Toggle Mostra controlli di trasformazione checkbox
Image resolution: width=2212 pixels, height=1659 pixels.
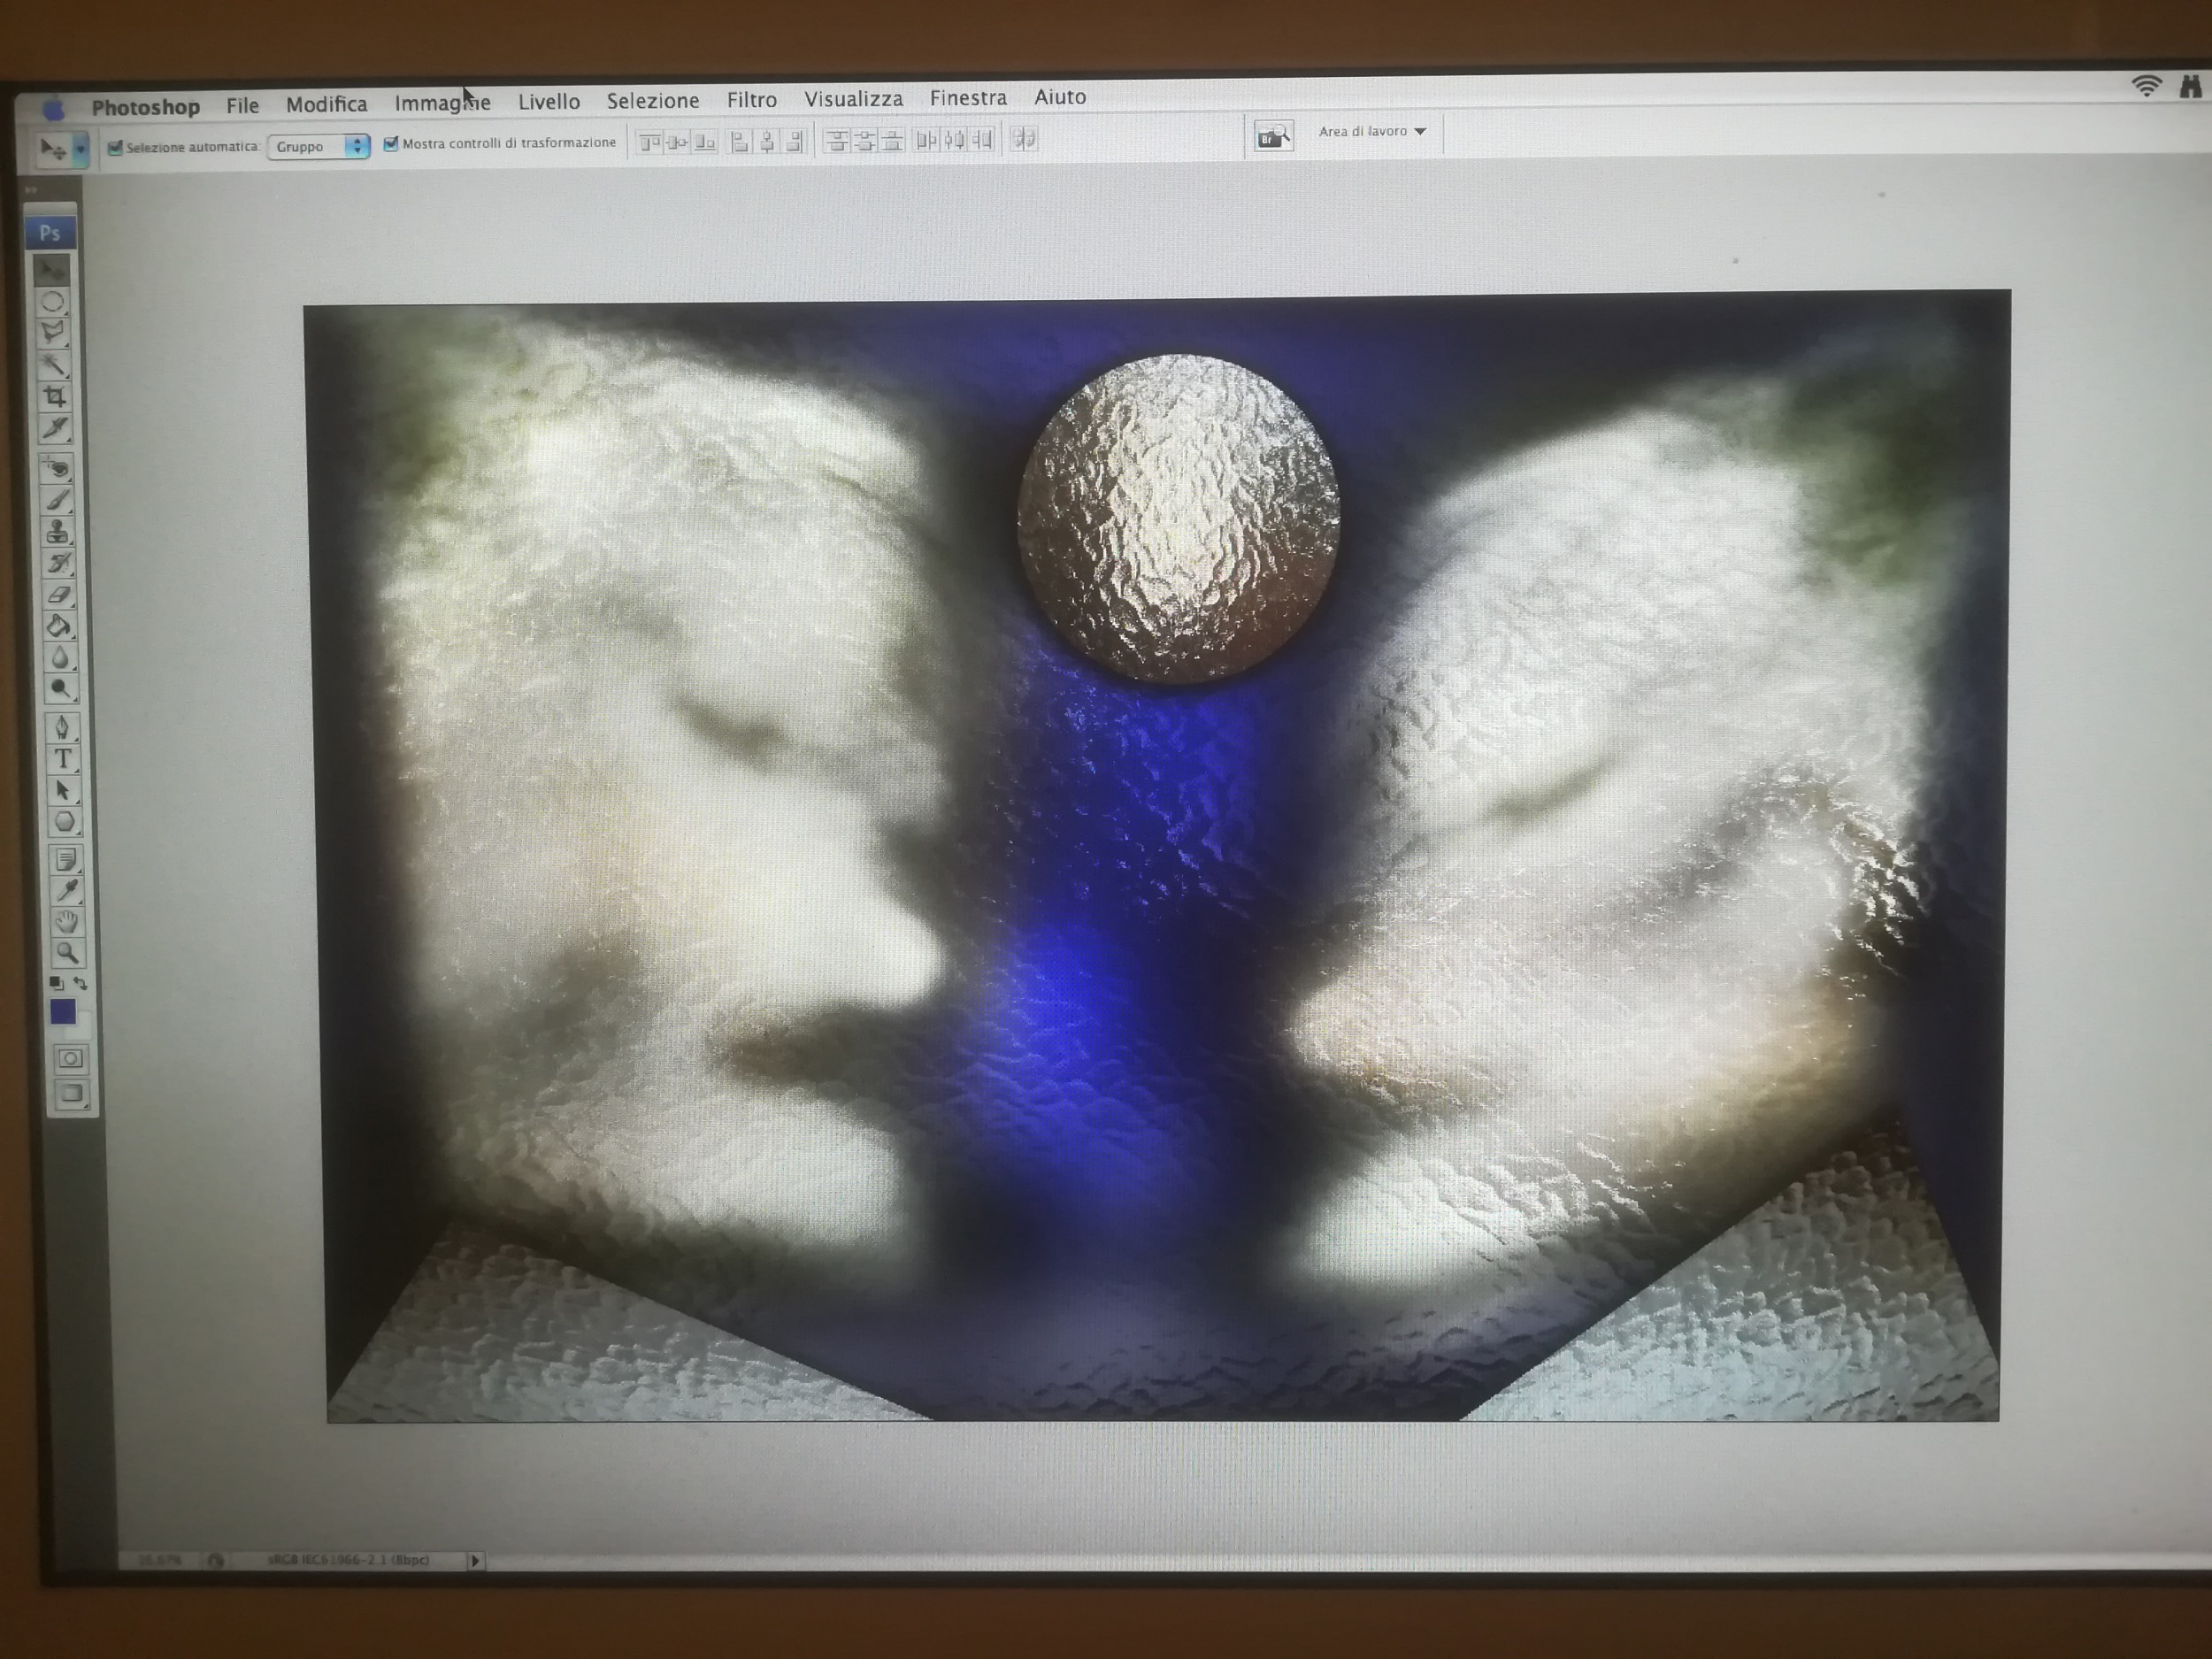pyautogui.click(x=391, y=144)
